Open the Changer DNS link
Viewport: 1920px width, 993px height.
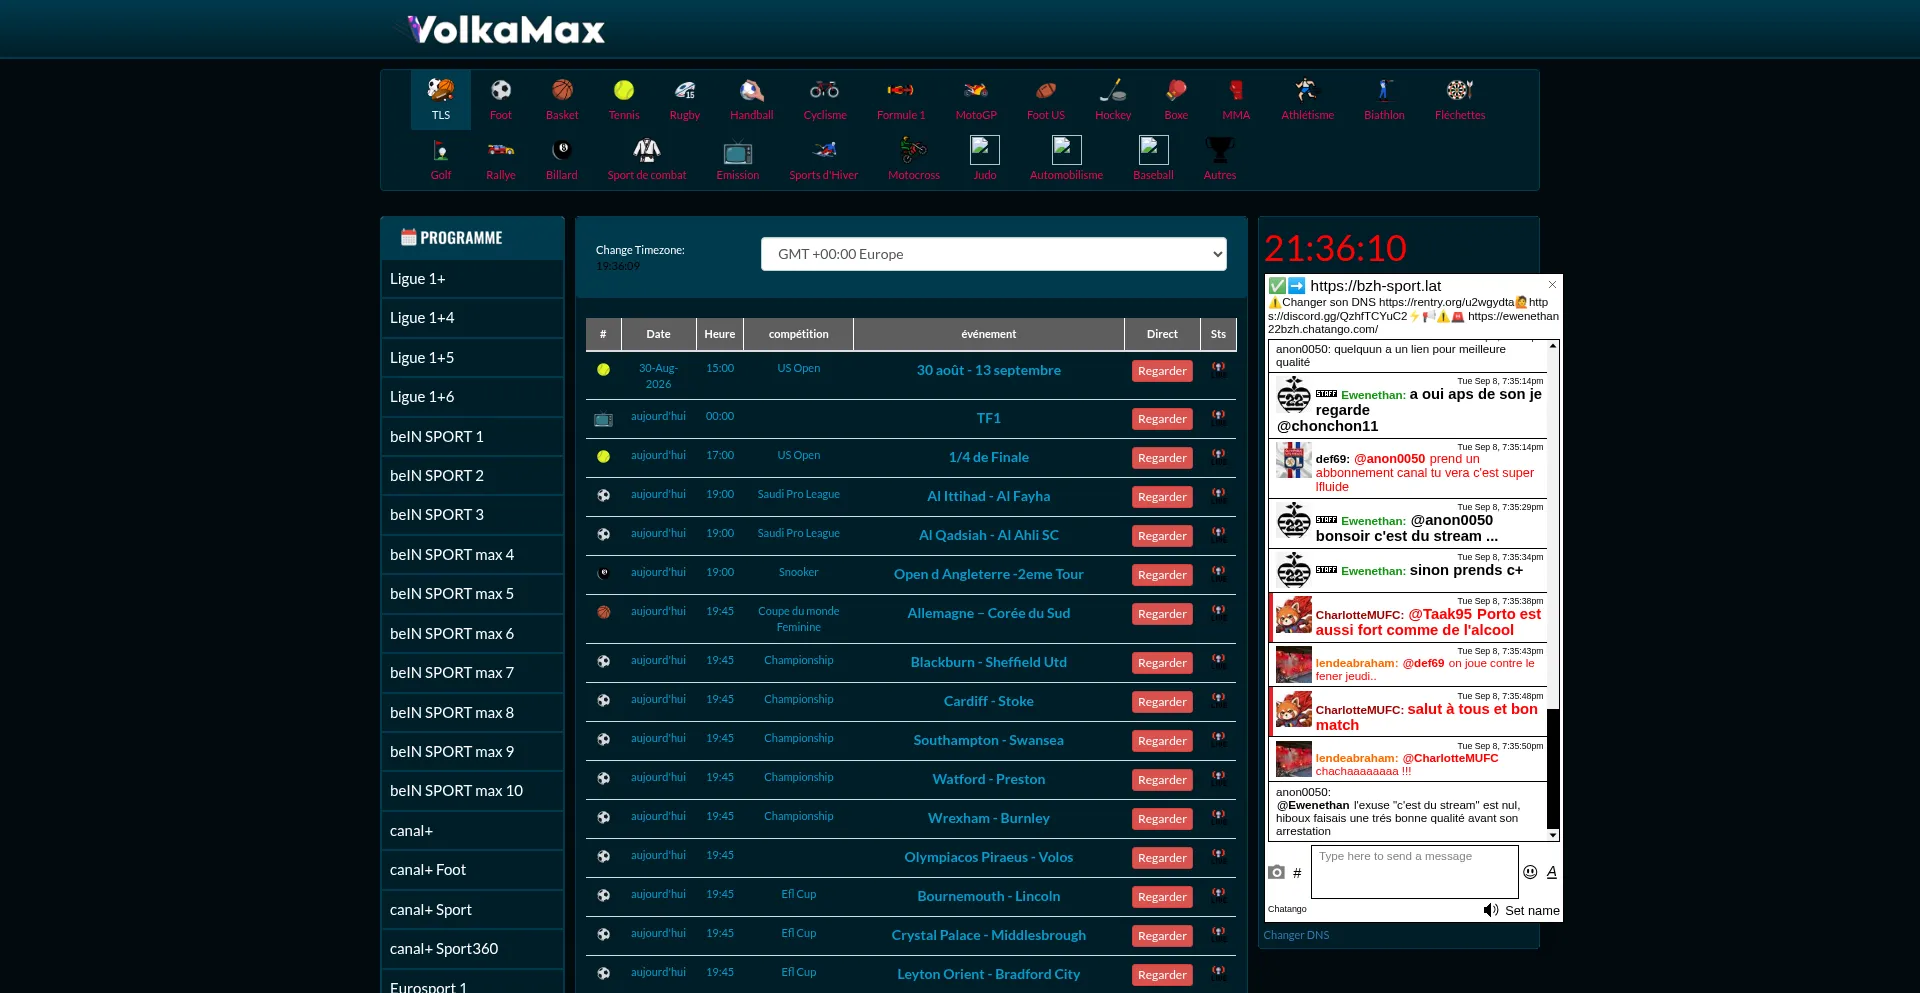coord(1296,935)
